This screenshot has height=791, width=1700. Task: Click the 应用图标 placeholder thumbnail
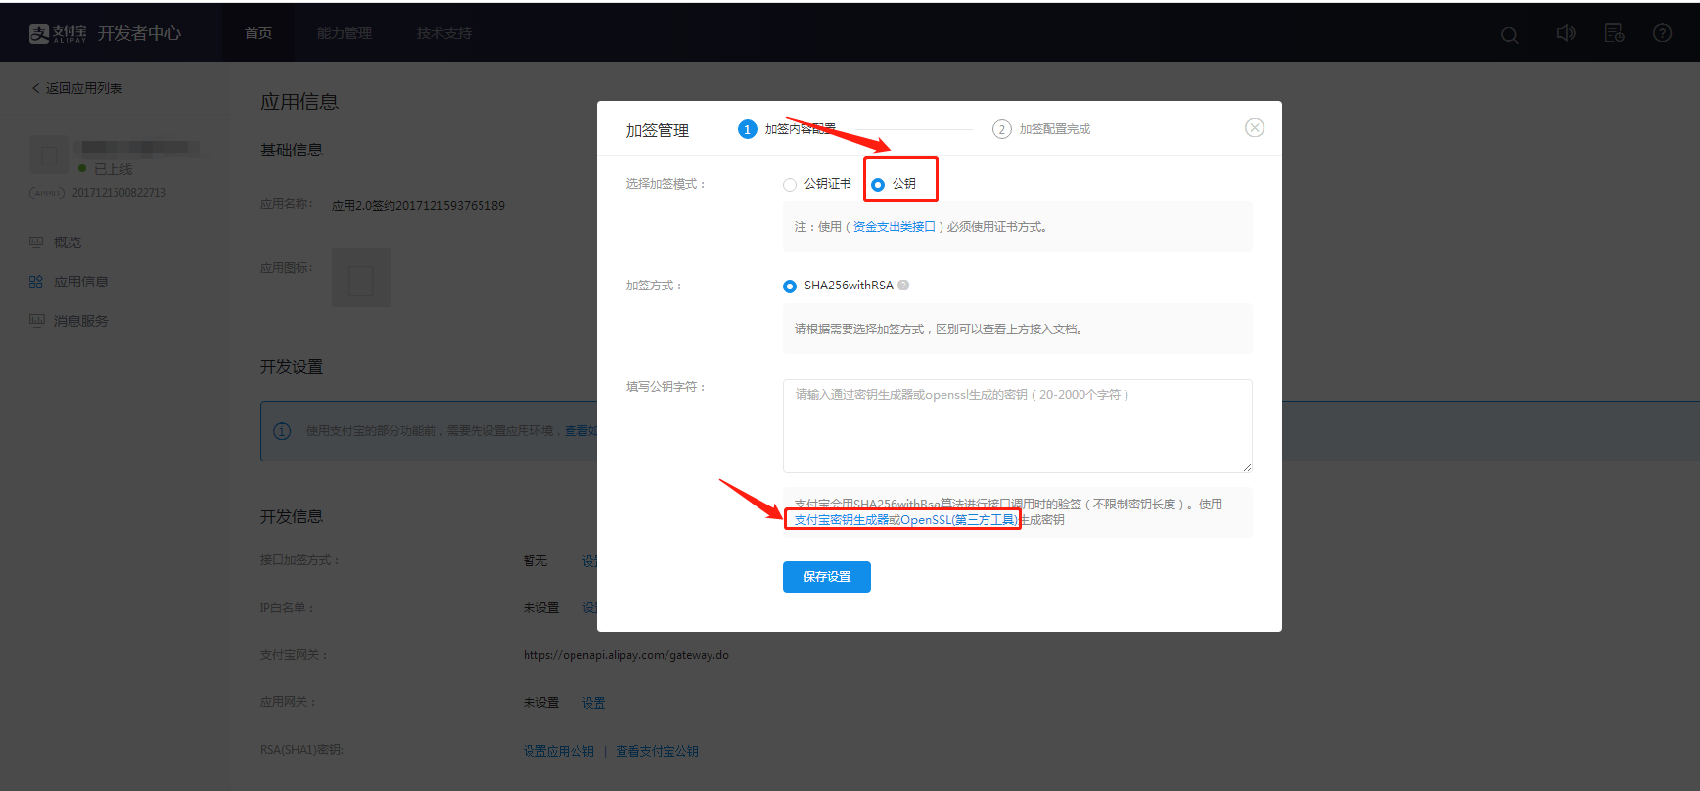click(361, 277)
